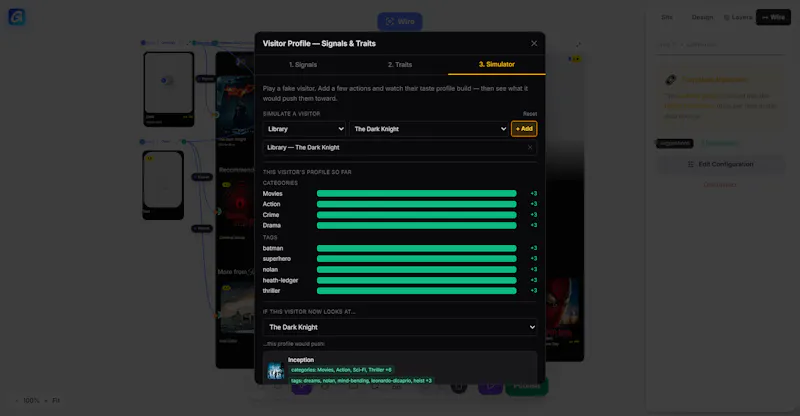Image resolution: width=800 pixels, height=416 pixels.
Task: Click the Inception recommendation title
Action: click(301, 360)
